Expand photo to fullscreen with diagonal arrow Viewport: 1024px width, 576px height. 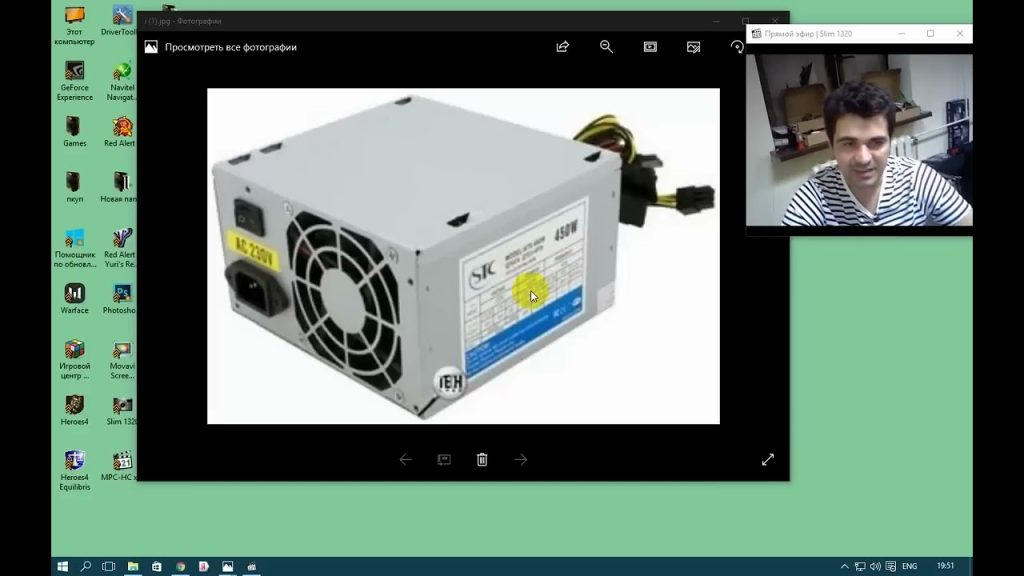[x=767, y=460]
